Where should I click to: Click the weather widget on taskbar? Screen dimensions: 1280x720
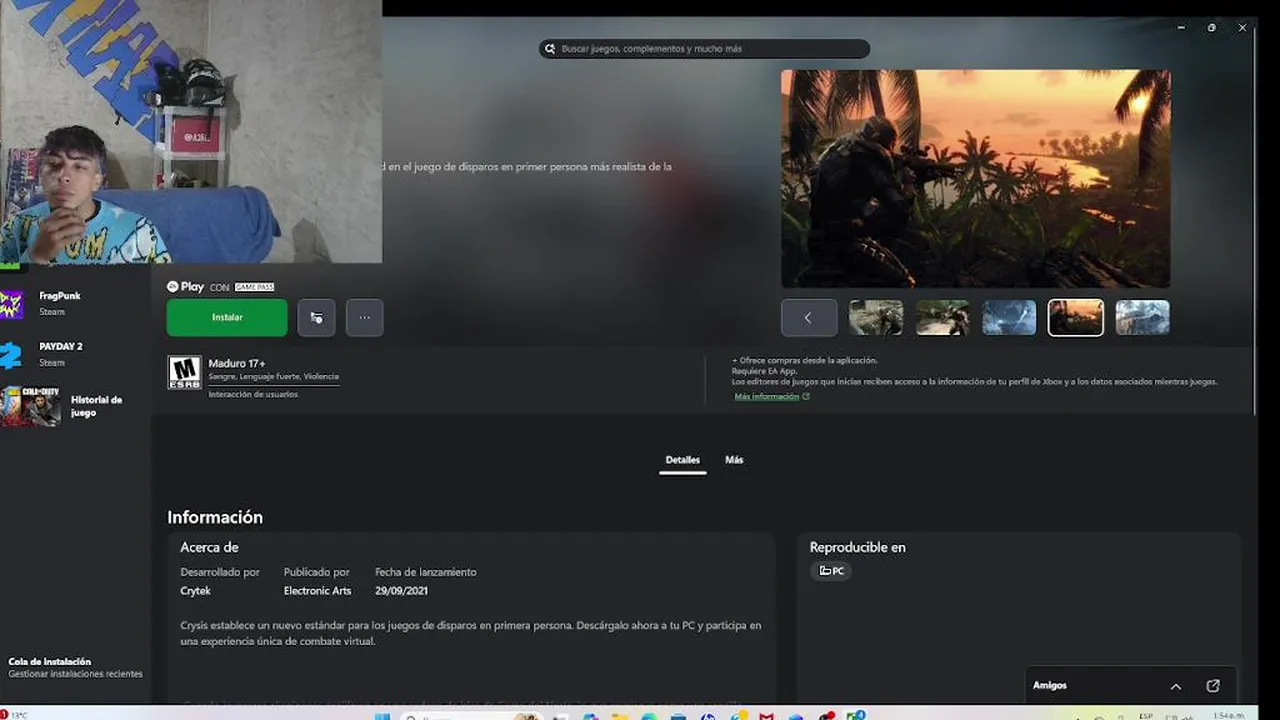[15, 715]
